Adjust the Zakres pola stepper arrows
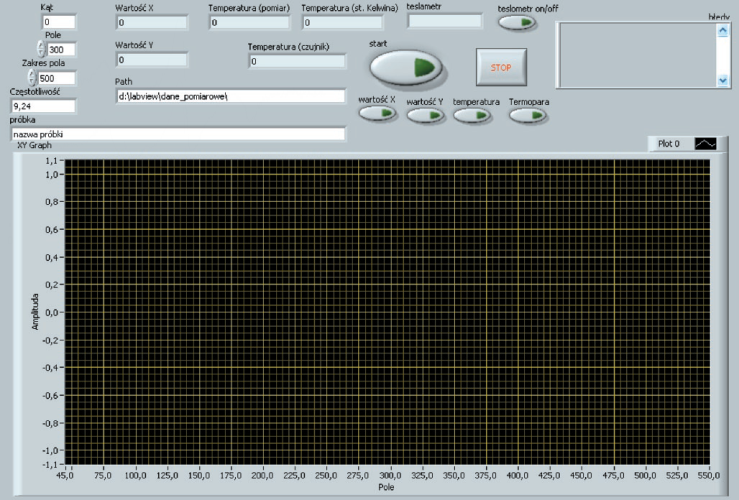 [32, 77]
